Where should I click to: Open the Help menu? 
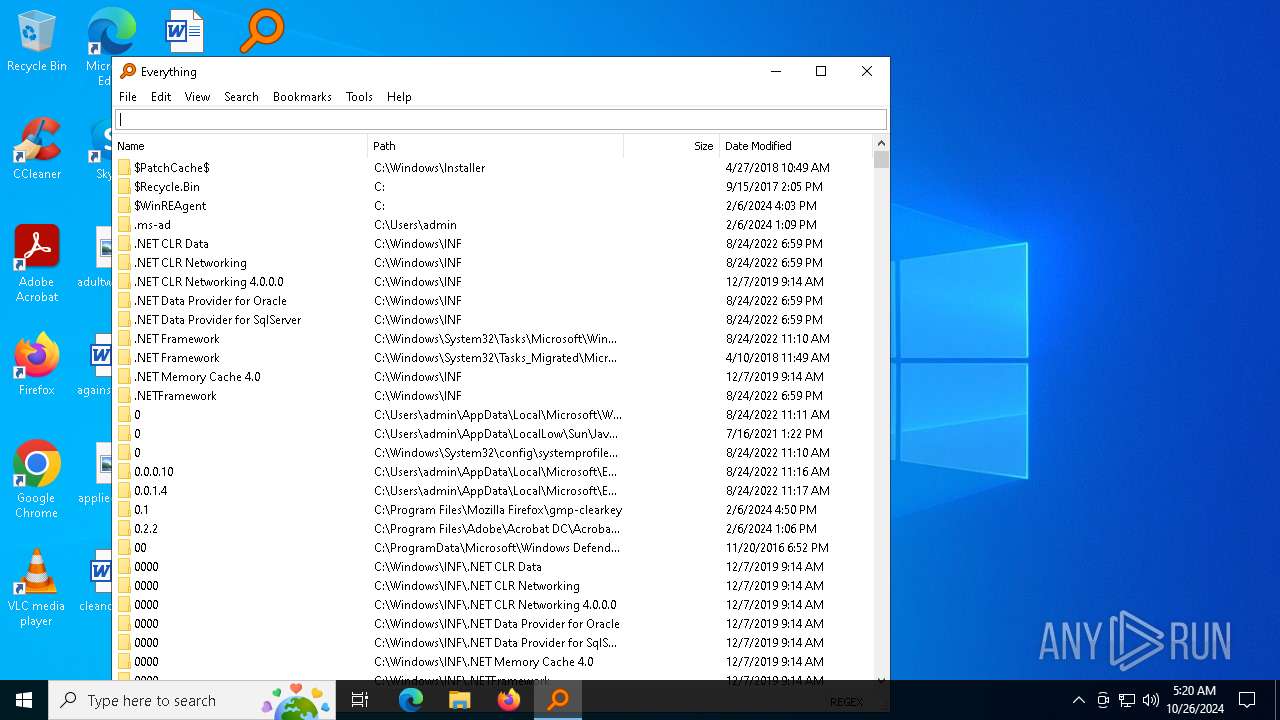(x=399, y=97)
